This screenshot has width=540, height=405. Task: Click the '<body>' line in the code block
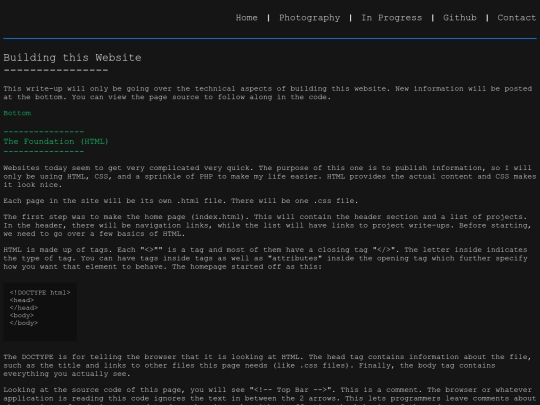[x=22, y=315]
